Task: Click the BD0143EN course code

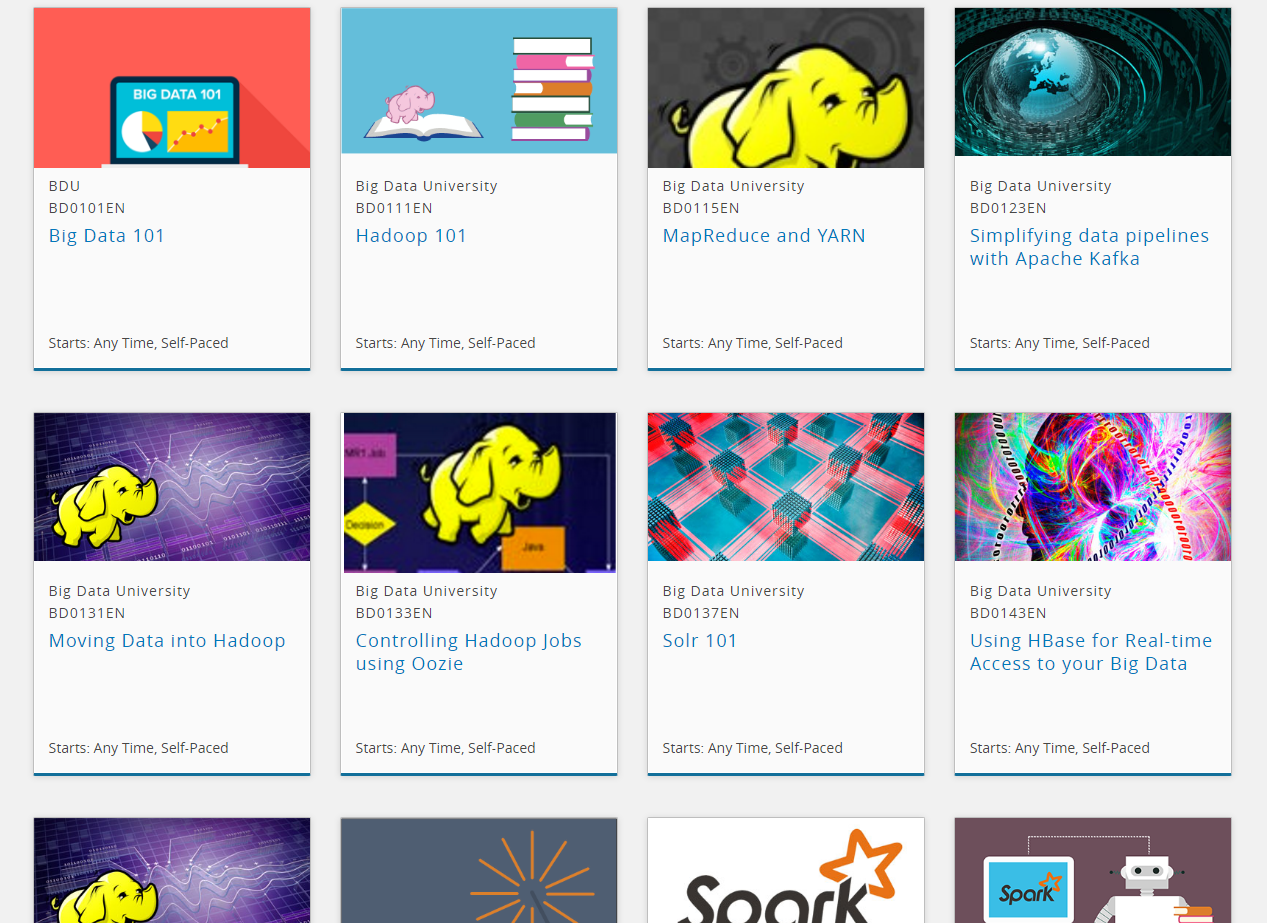Action: [1008, 613]
